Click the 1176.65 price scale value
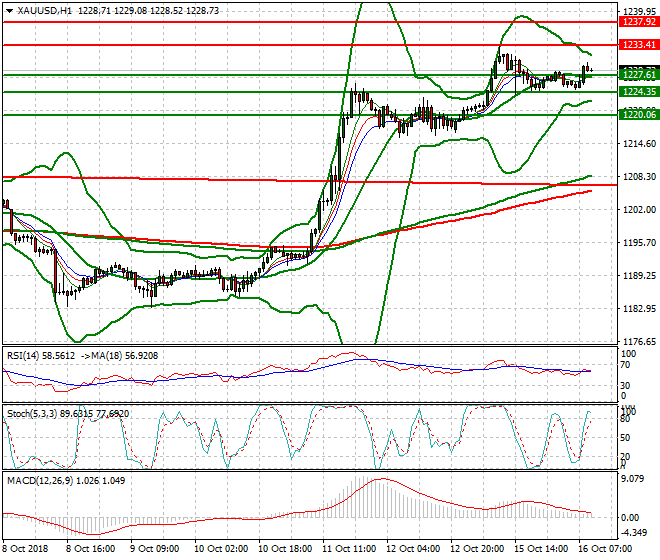 [639, 341]
